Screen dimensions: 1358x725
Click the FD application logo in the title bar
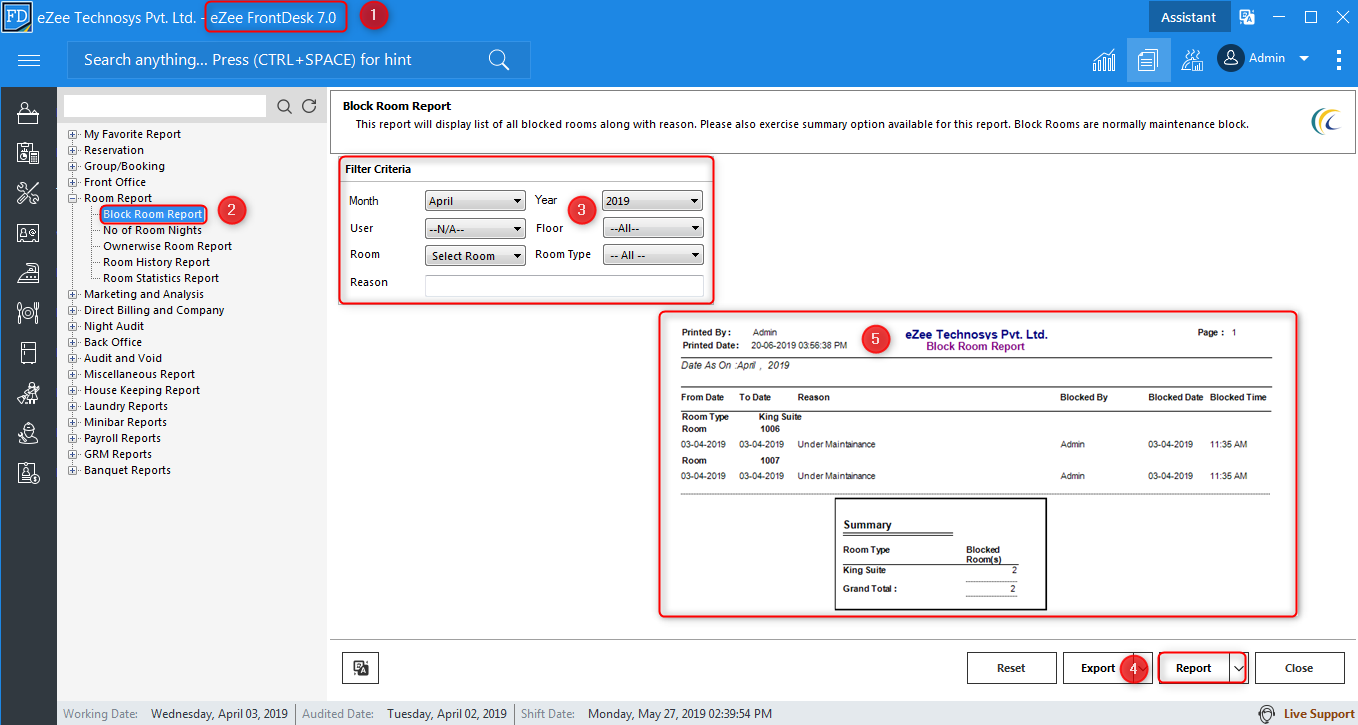pos(16,17)
